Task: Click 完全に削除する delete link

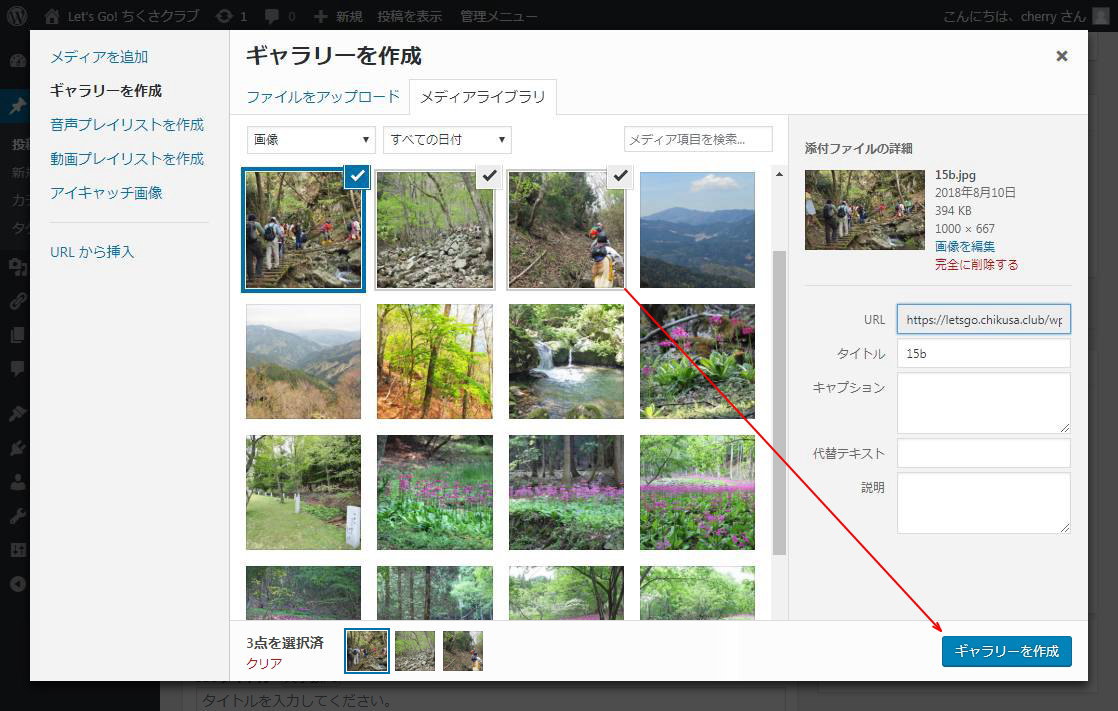Action: pos(976,265)
